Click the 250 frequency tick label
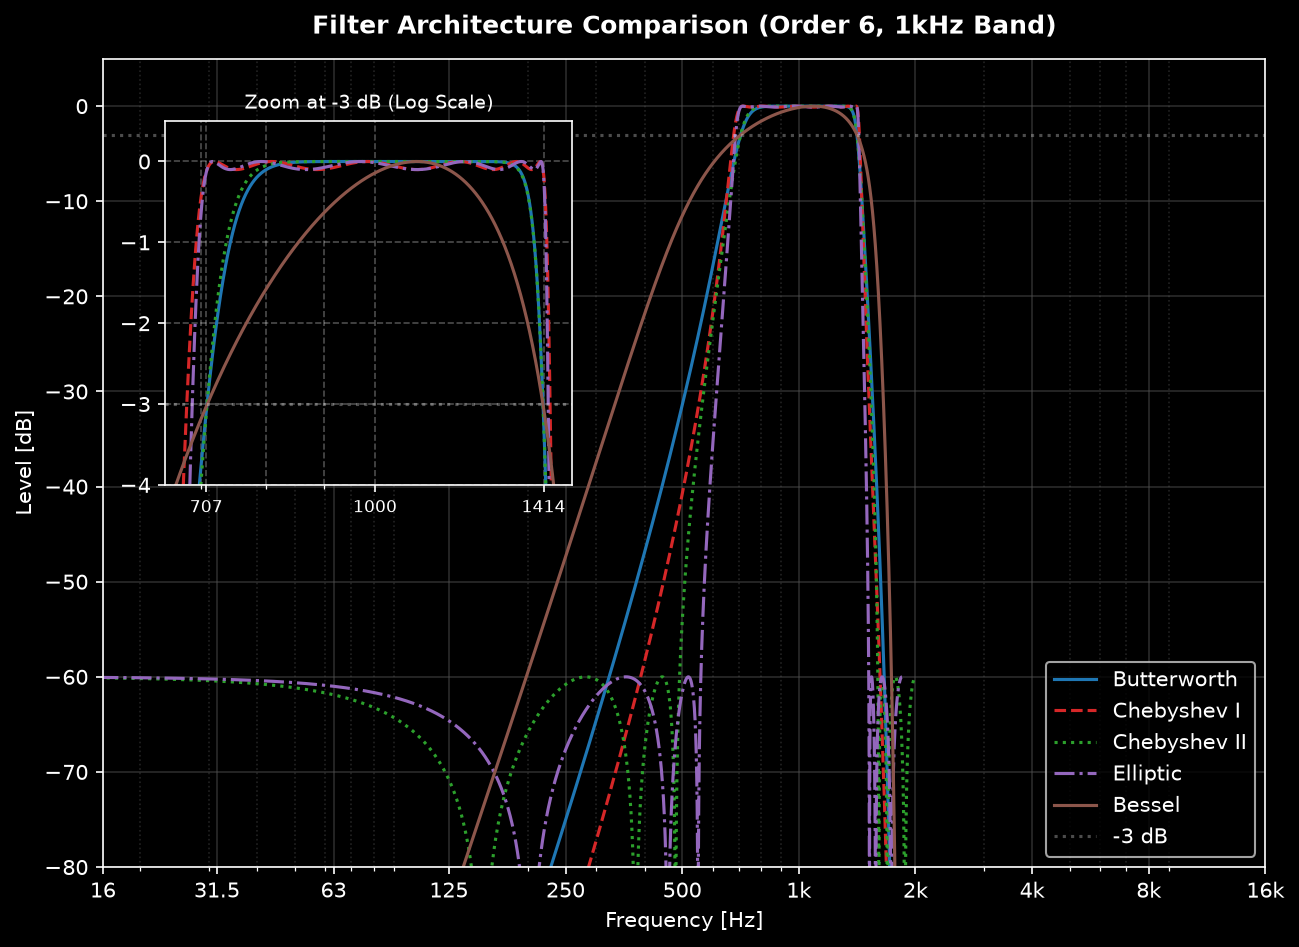Screen dimensions: 1299x947 click(x=565, y=892)
